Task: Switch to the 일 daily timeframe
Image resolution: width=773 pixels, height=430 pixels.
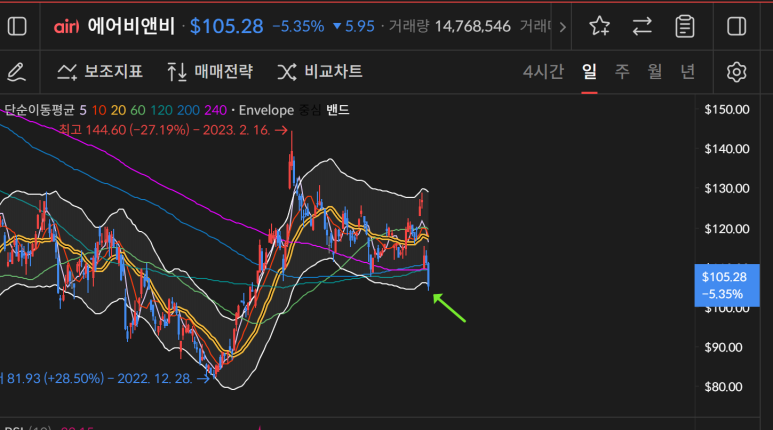Action: [x=589, y=72]
